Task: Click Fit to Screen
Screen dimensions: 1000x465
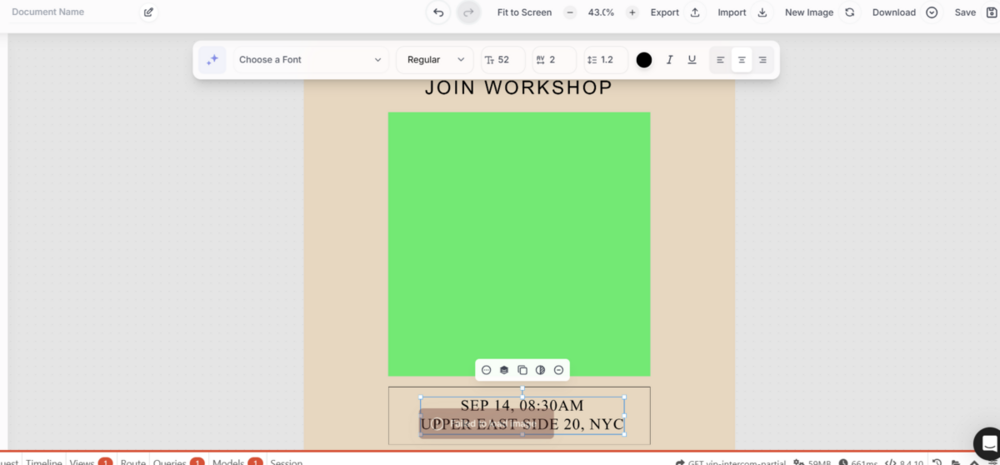Action: coord(524,12)
